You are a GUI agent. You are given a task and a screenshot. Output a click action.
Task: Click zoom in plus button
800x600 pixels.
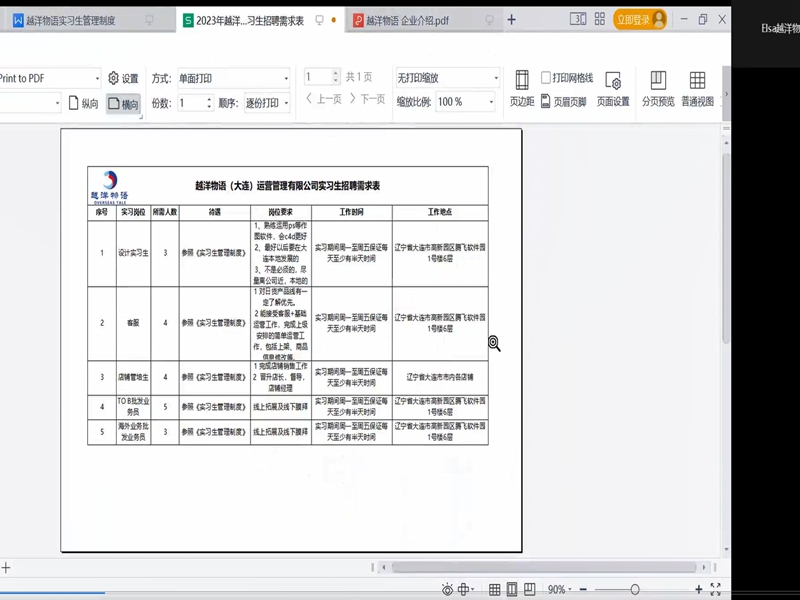(698, 590)
